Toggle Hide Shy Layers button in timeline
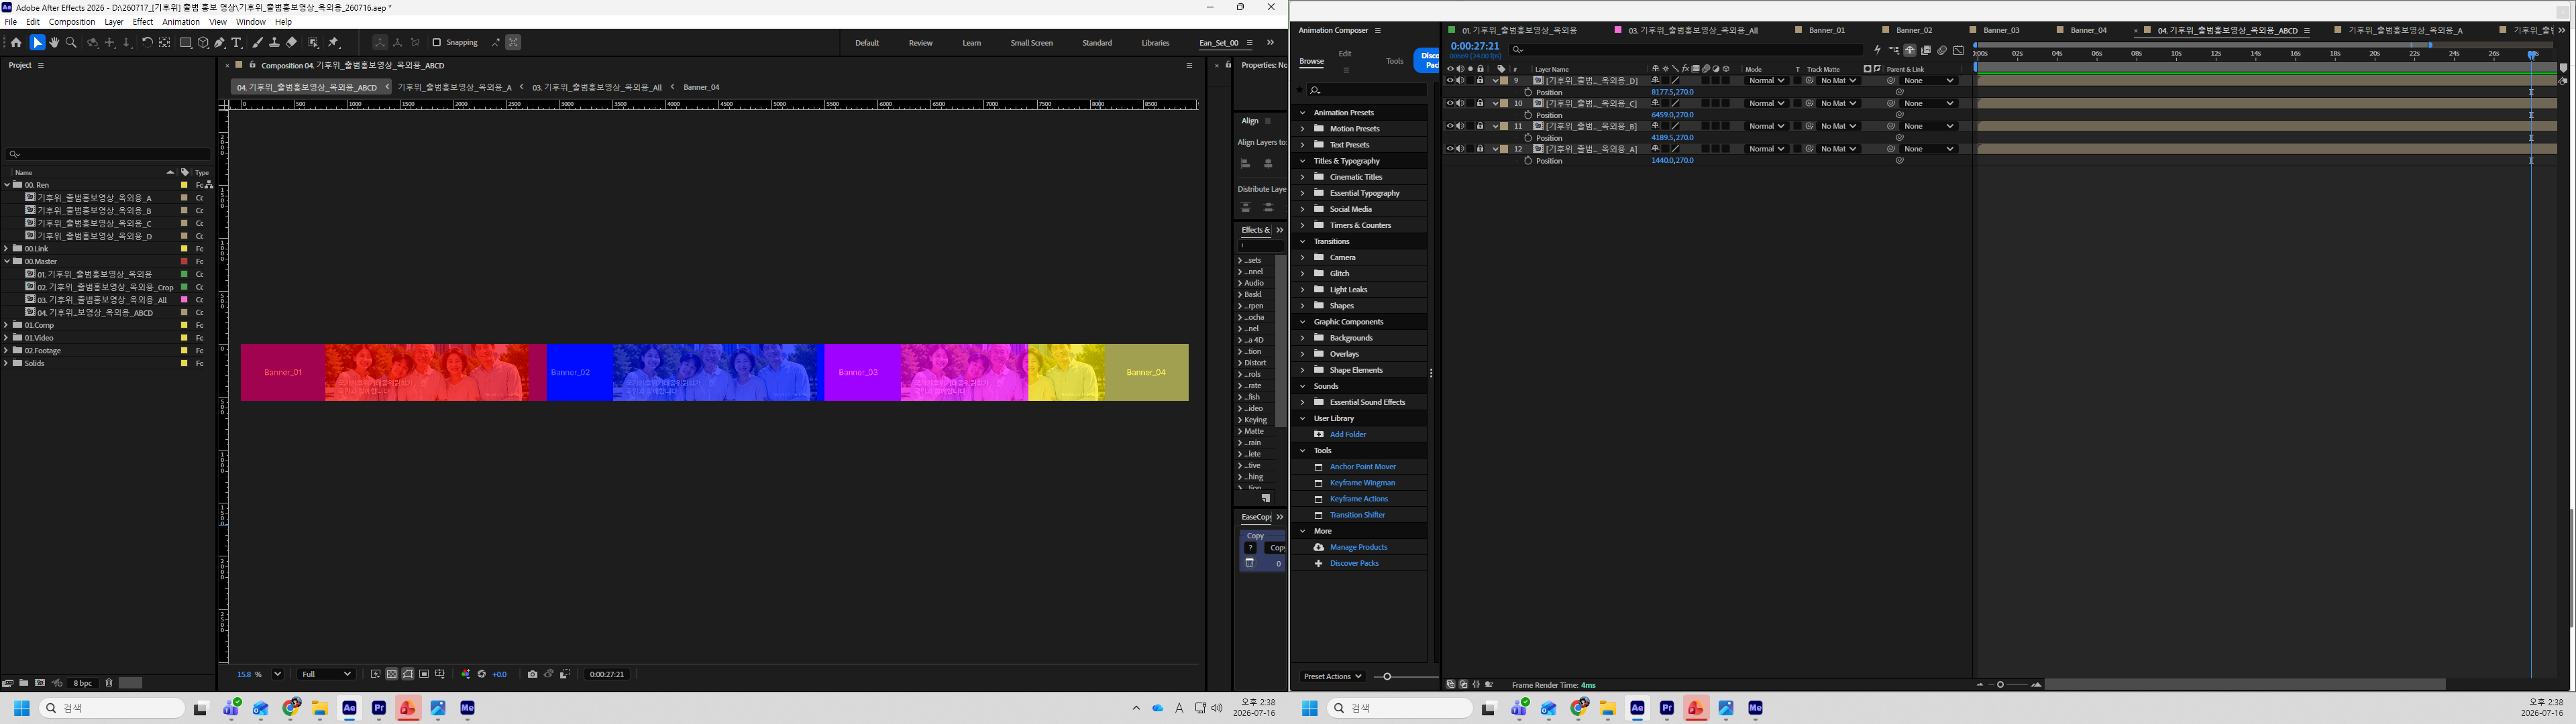The image size is (2576, 724). coord(1910,50)
